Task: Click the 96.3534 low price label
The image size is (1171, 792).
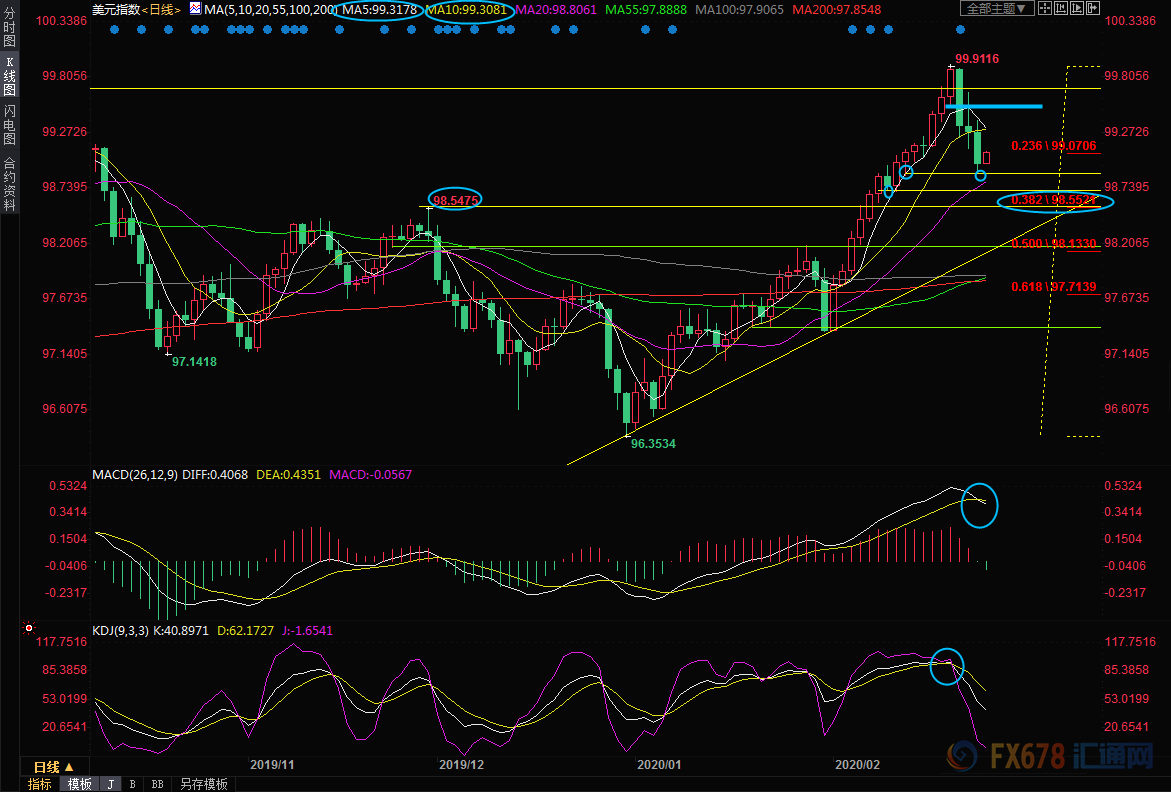Action: click(653, 444)
